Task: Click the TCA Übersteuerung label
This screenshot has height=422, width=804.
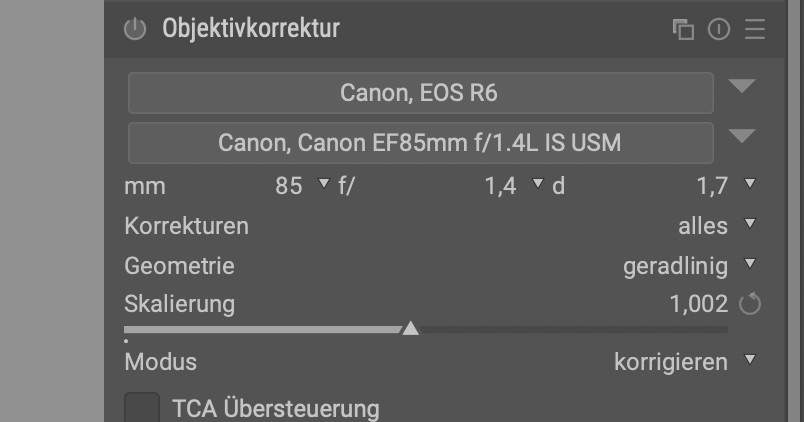Action: coord(276,409)
